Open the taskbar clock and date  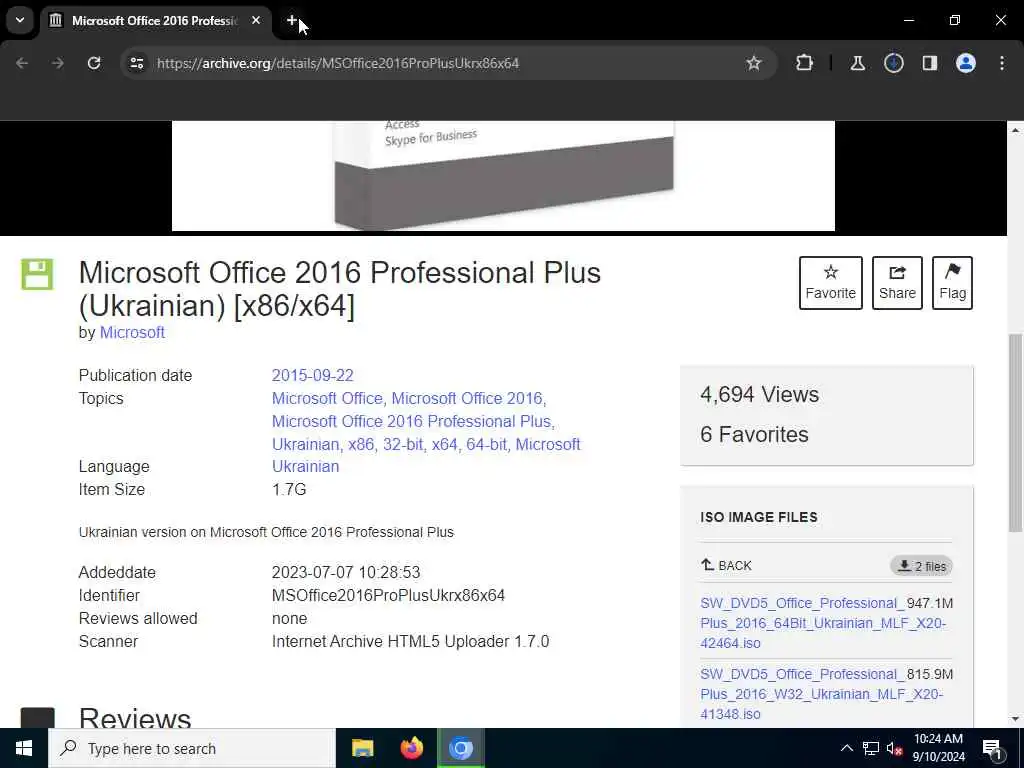(x=938, y=748)
